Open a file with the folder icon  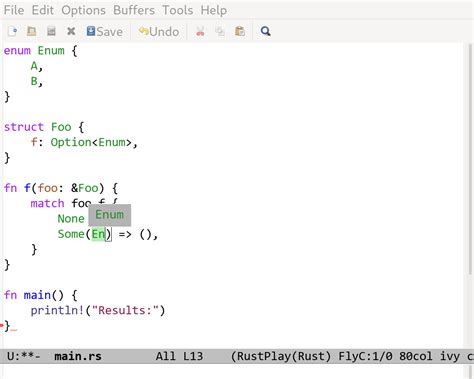point(32,31)
